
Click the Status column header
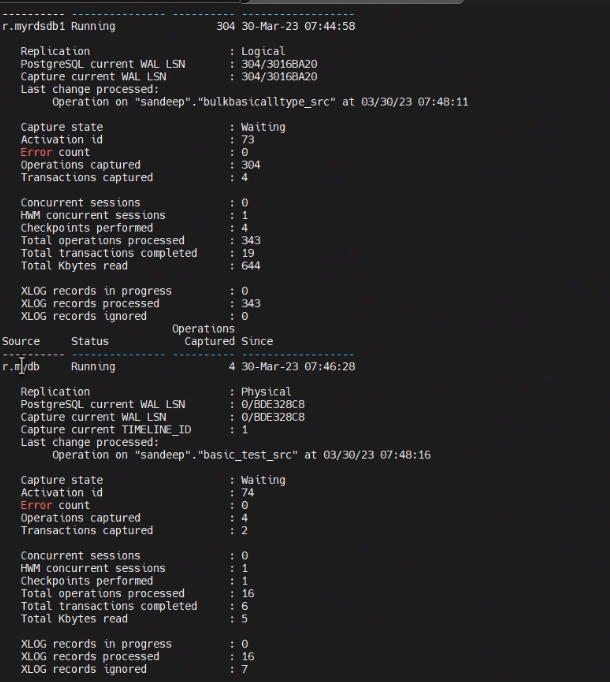[x=90, y=341]
